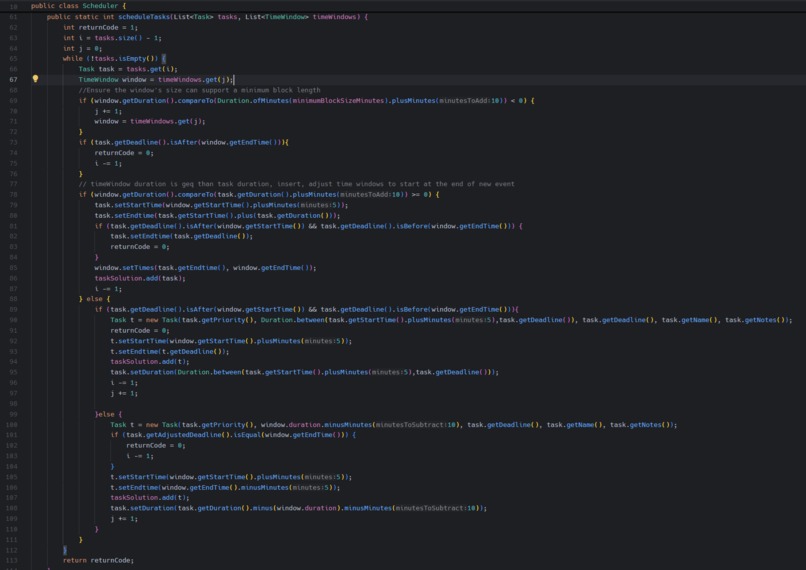This screenshot has height=570, width=806.
Task: Click 'taskSolution.add(t);' on line 94
Action: [150, 362]
